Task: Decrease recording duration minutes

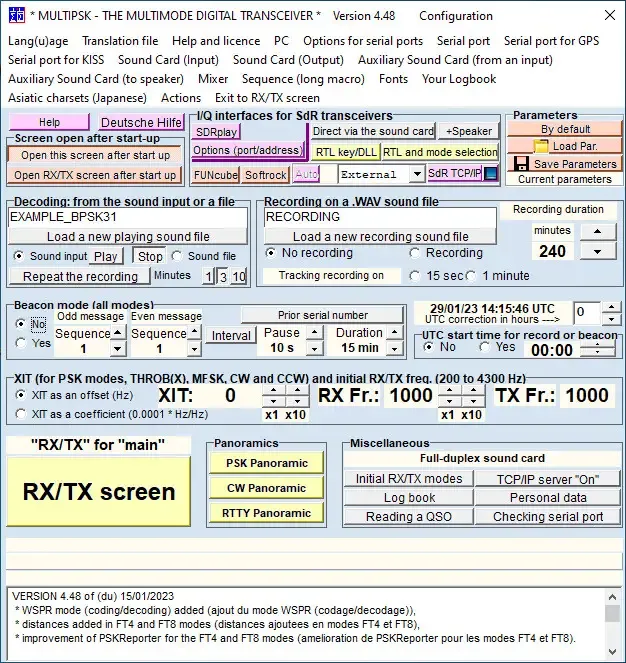Action: coord(597,252)
